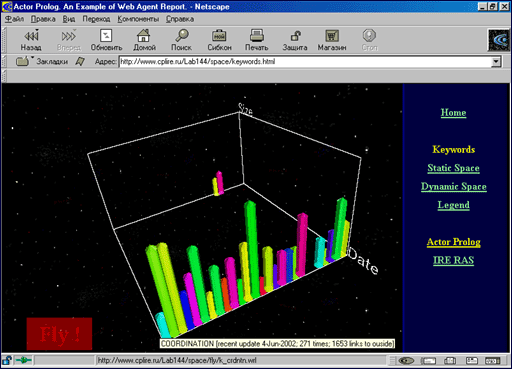The image size is (512, 369).
Task: Click the status bar padlock icon
Action: [7, 360]
